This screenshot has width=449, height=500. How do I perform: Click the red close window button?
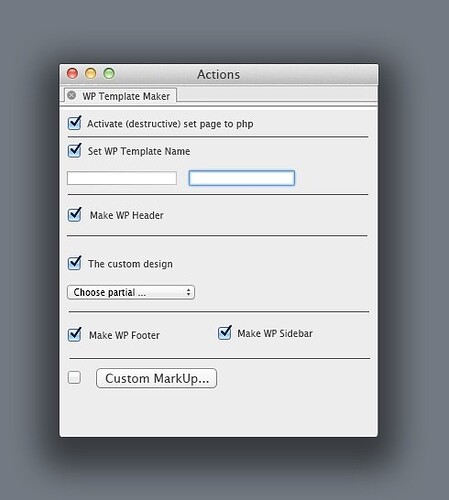[x=72, y=73]
